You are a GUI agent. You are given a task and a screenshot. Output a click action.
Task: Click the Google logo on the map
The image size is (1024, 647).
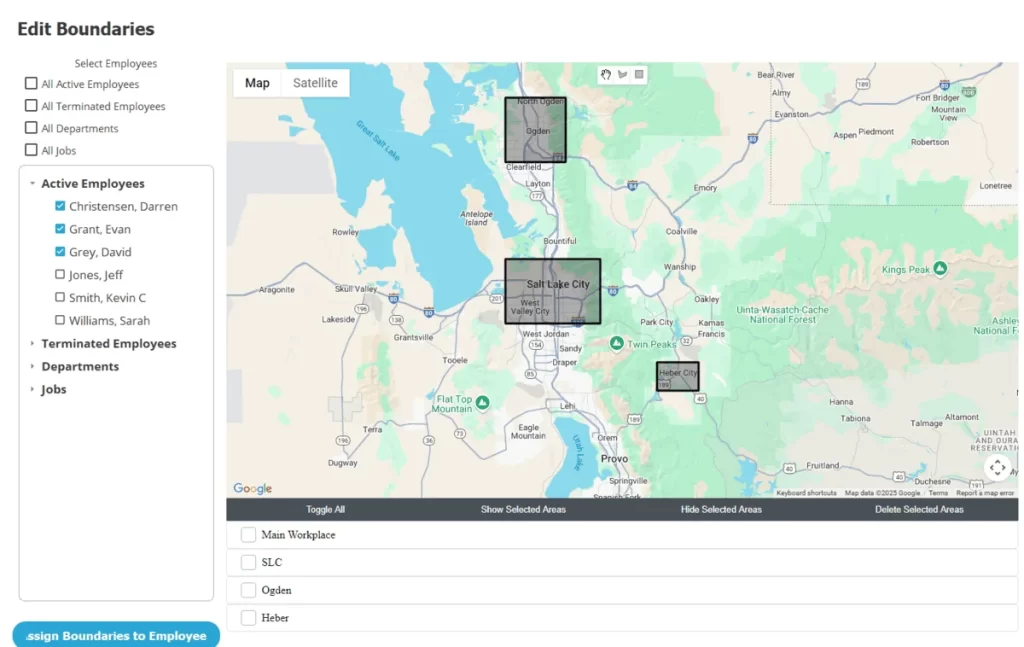251,488
